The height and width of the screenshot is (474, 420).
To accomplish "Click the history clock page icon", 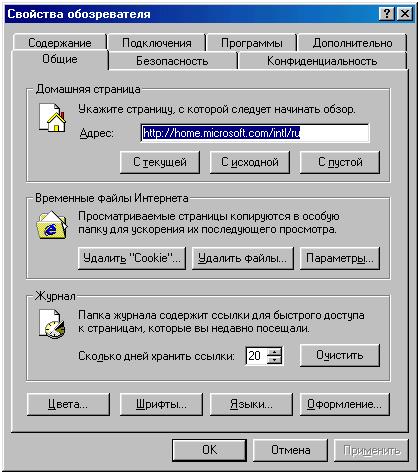I will click(x=52, y=324).
